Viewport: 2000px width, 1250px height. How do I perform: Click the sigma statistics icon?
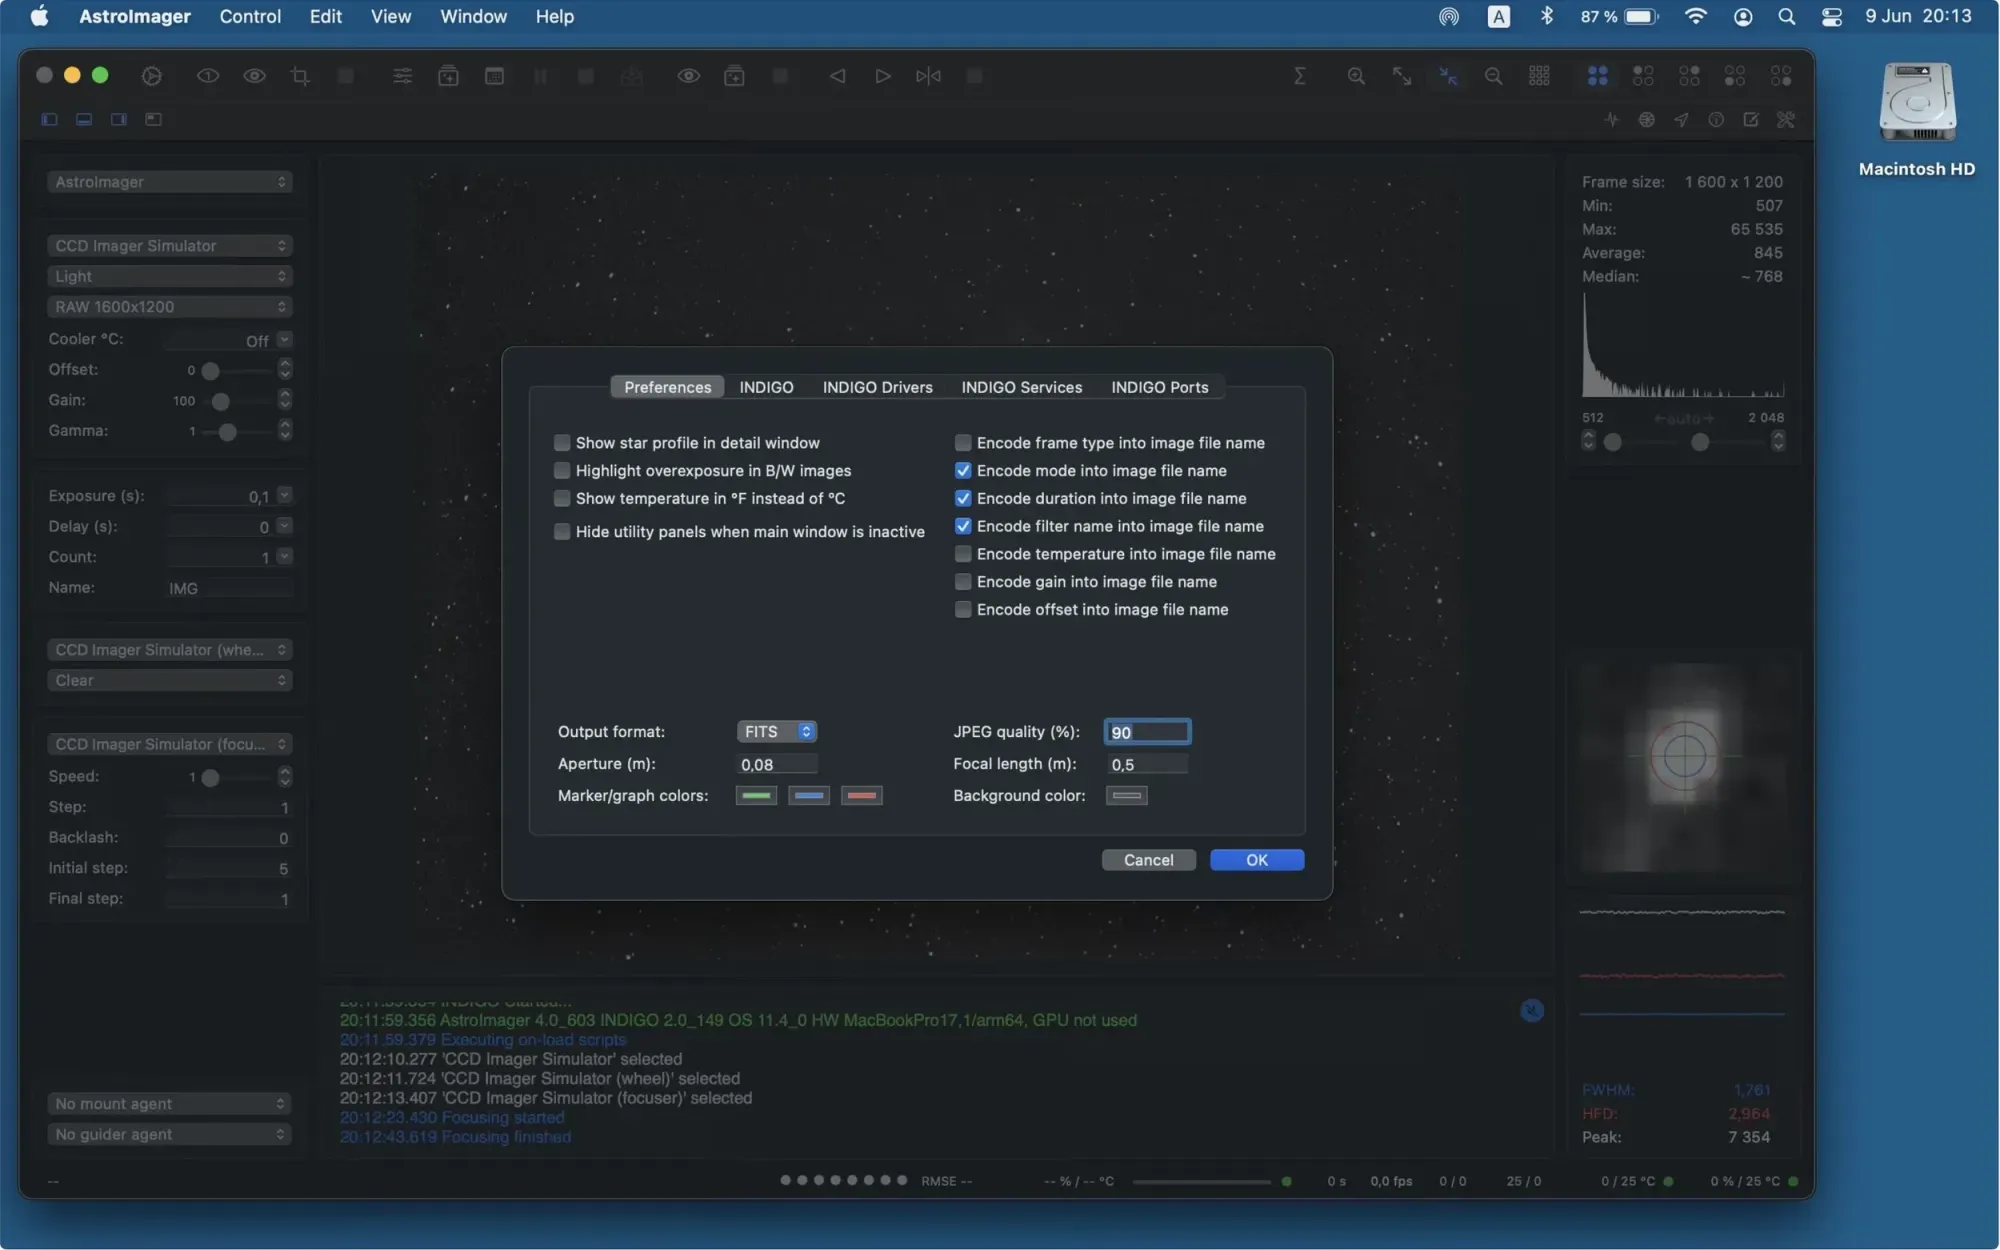point(1299,76)
